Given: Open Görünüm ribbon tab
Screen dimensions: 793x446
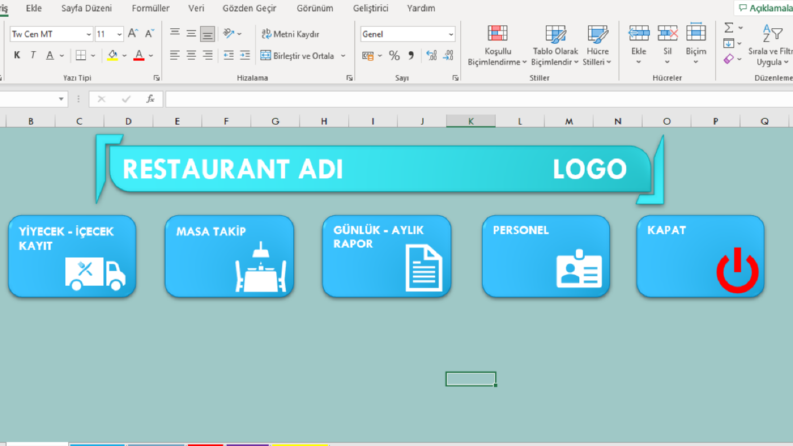Looking at the screenshot, I should point(315,8).
